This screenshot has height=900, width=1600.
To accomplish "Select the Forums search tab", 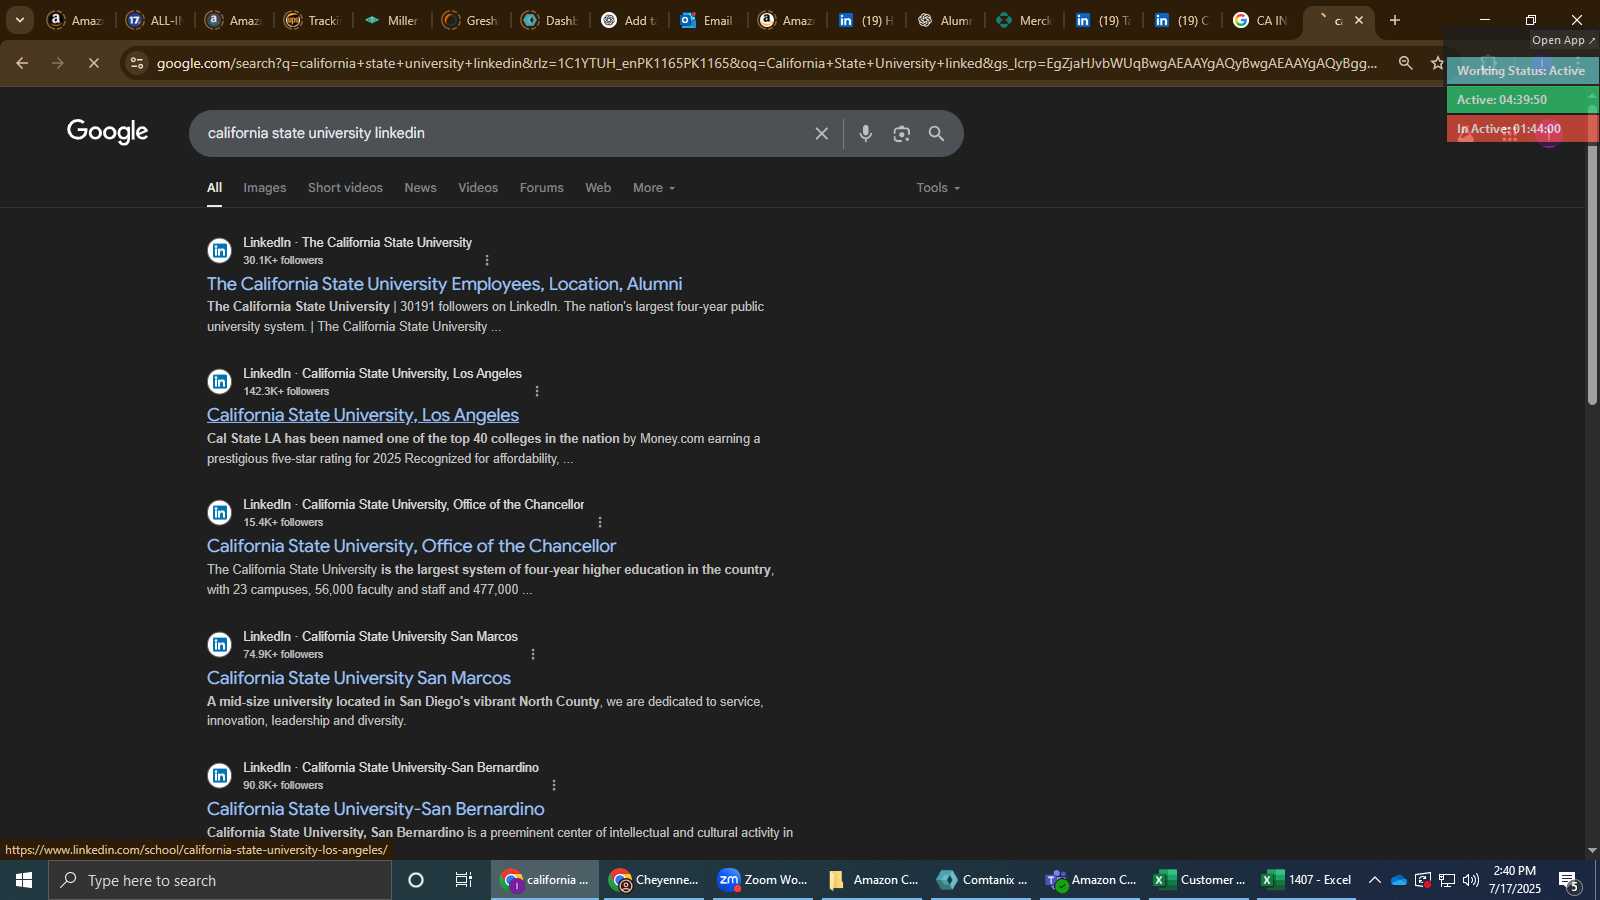I will tap(541, 188).
